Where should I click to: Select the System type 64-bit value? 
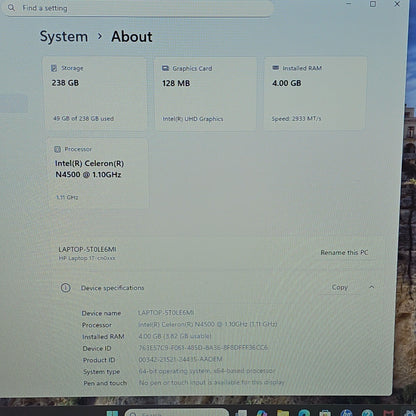[x=207, y=371]
